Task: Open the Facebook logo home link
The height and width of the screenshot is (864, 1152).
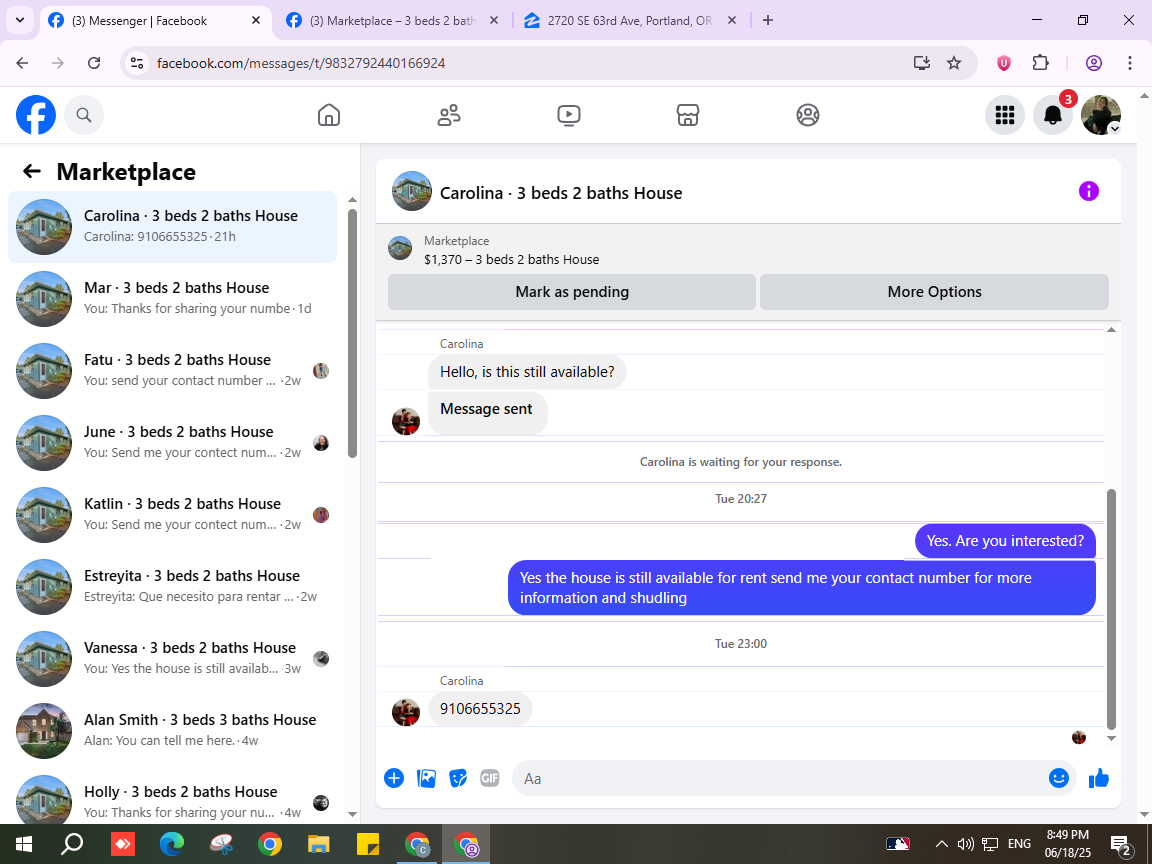Action: point(36,115)
